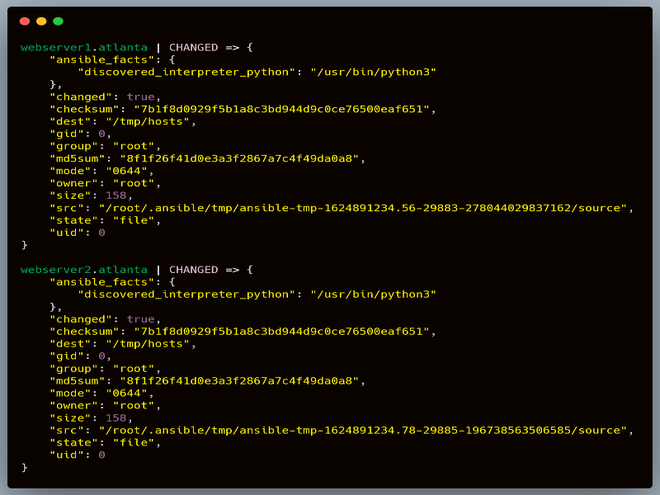
Task: Click "discovered_interpreter_python" key in webserver1 block
Action: pos(186,72)
